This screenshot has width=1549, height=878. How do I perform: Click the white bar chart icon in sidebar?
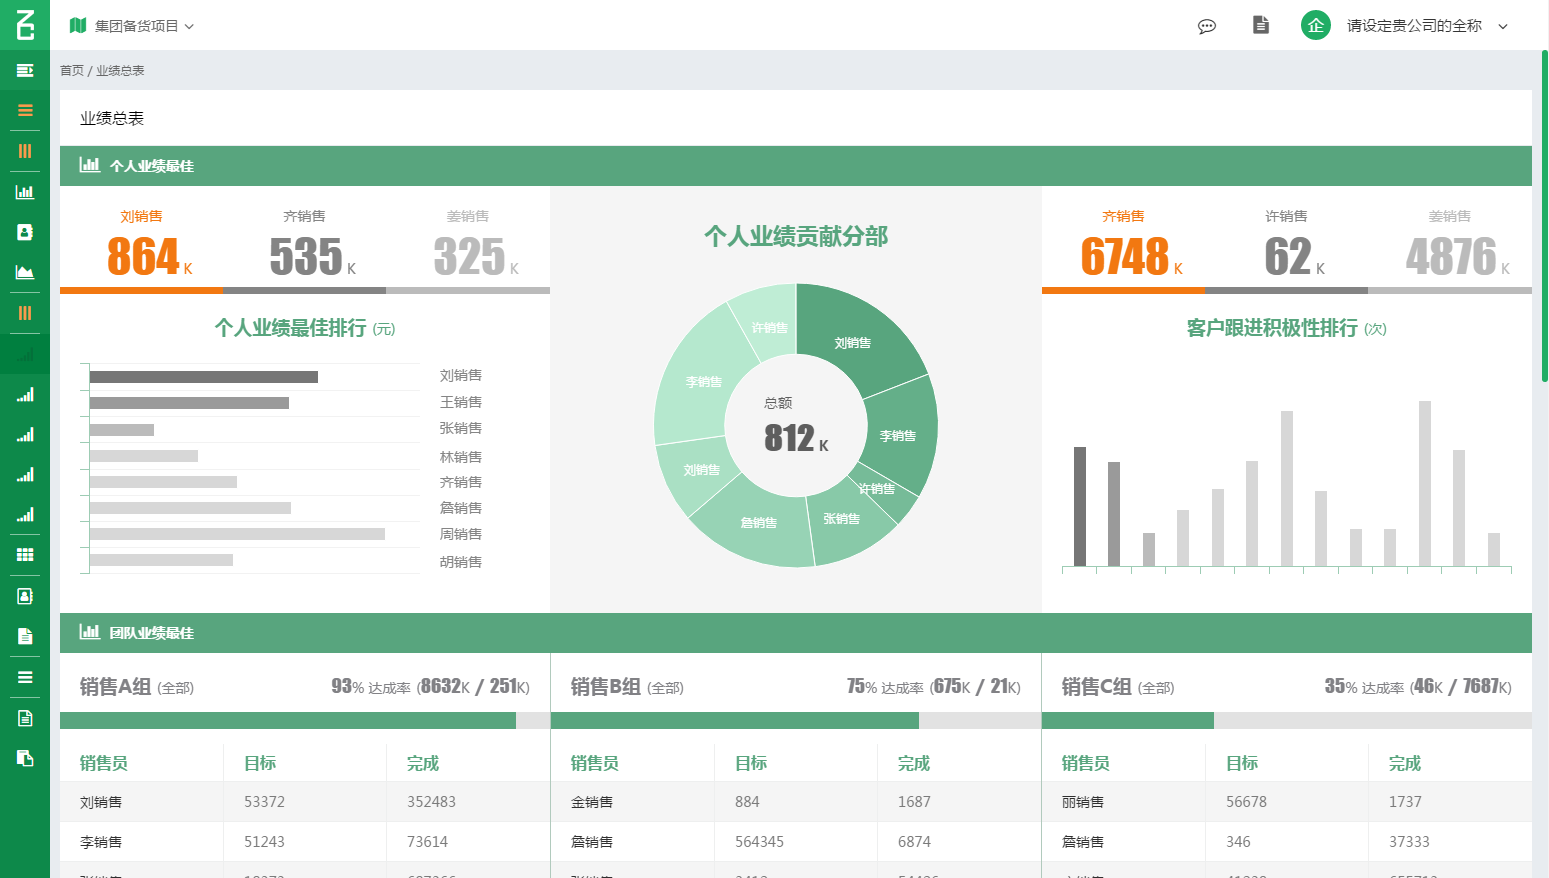(x=25, y=192)
